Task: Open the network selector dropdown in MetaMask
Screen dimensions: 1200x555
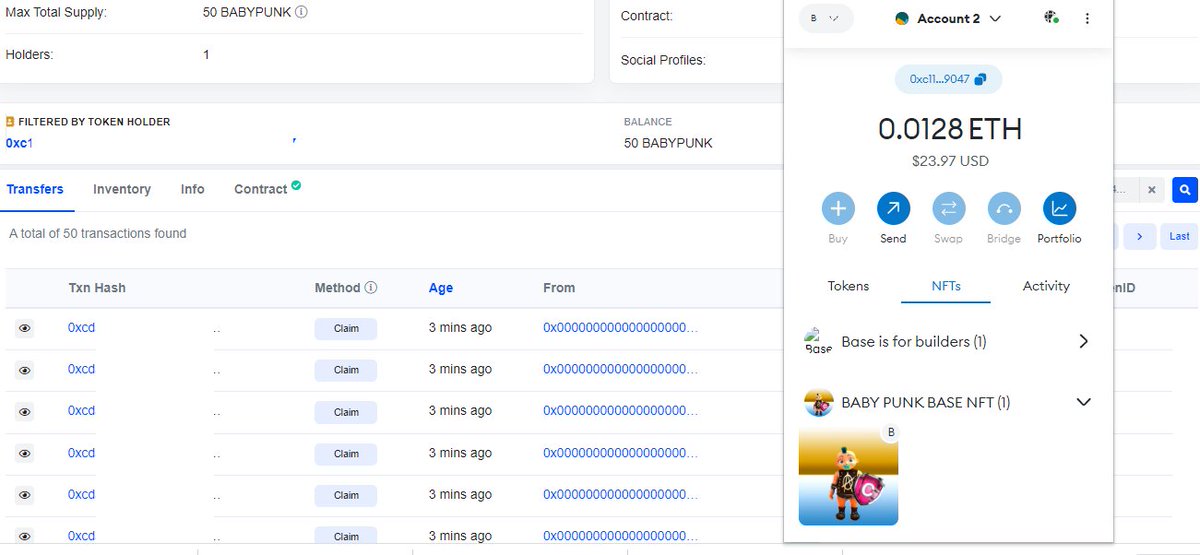Action: pos(826,18)
